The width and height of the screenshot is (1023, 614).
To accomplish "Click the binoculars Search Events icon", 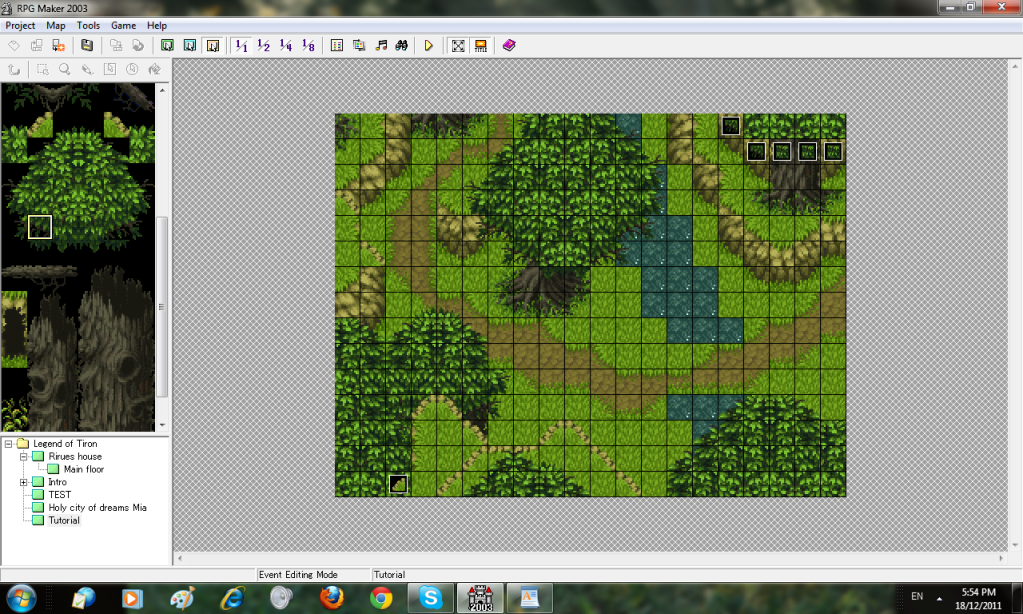I will [402, 45].
